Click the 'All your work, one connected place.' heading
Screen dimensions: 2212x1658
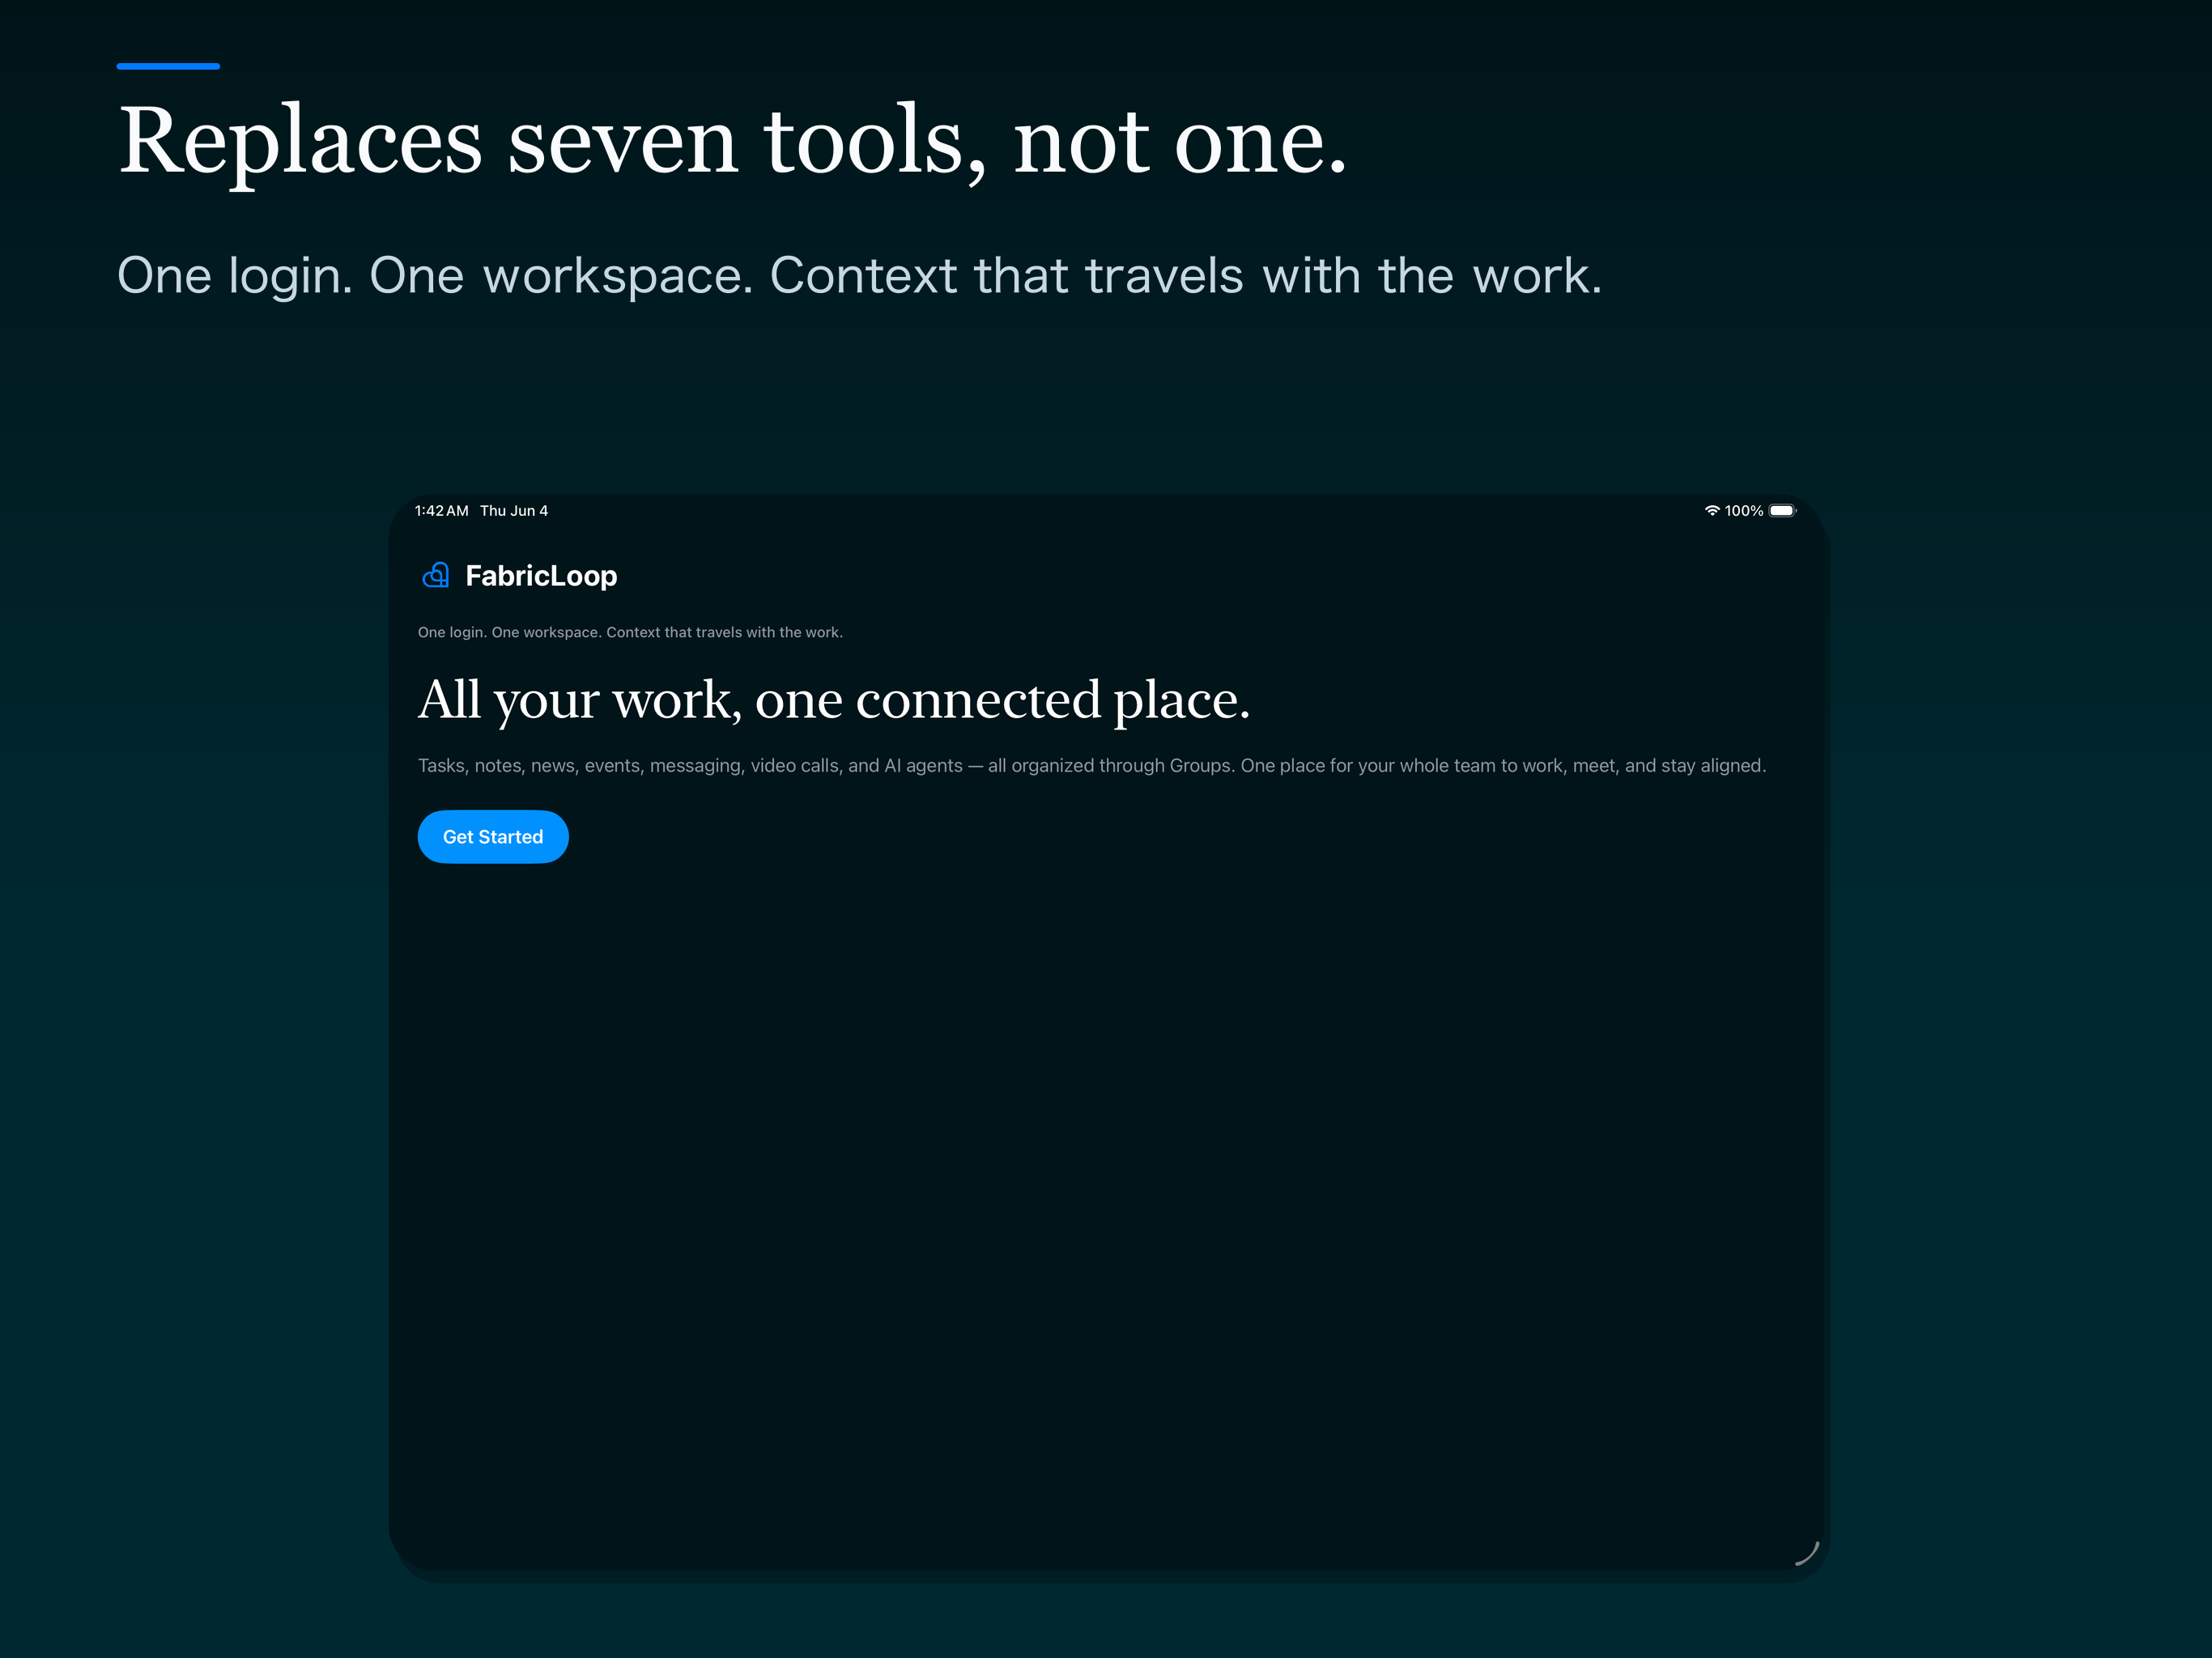point(834,700)
